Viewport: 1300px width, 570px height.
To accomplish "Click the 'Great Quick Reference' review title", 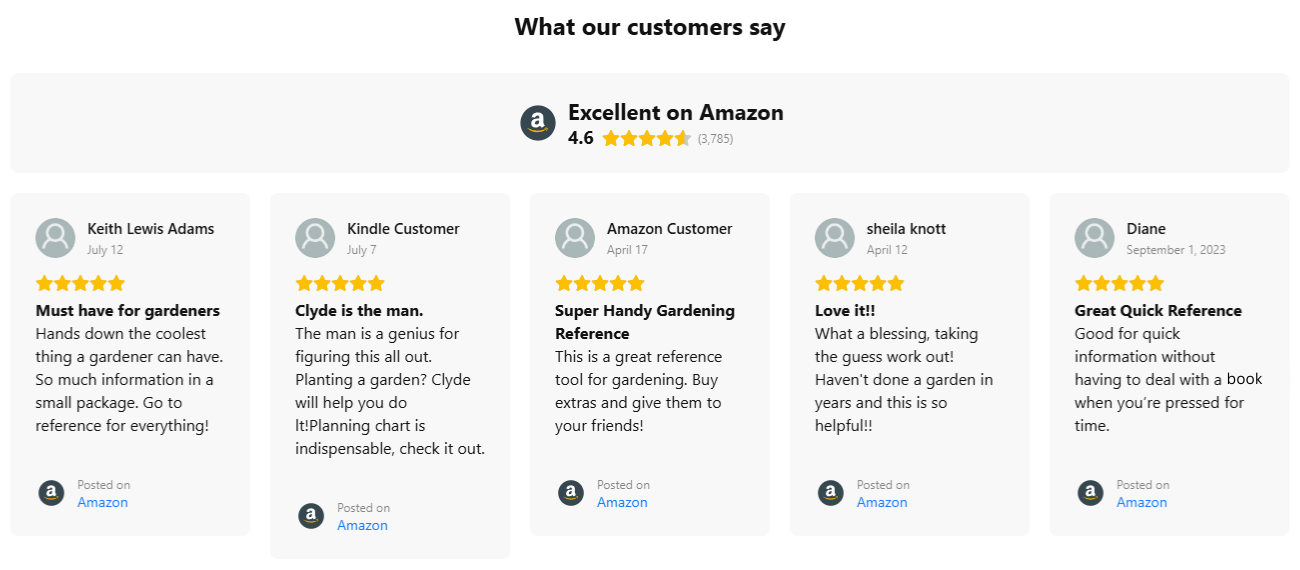I will coord(1158,310).
